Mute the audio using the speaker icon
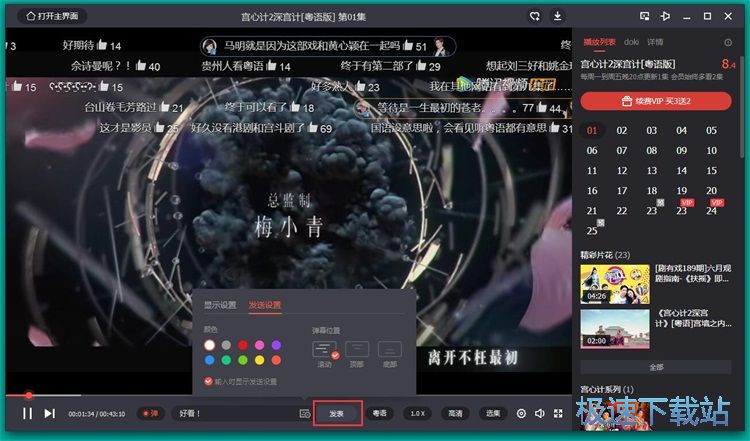Image resolution: width=750 pixels, height=441 pixels. click(x=540, y=413)
